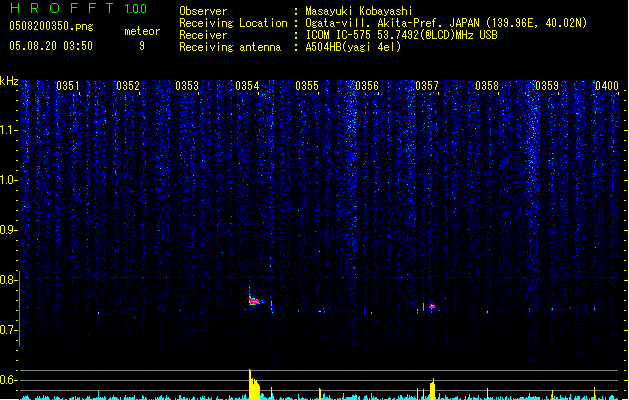Click the 0400 time marker
The image size is (629, 400).
coord(607,86)
